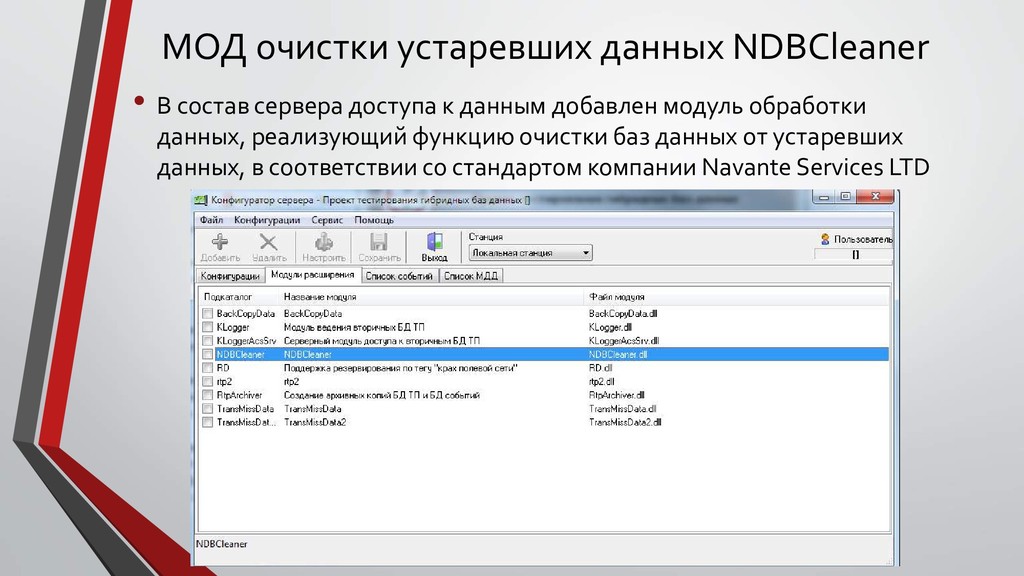Switch to the Конфигурации tab
Image resolution: width=1024 pixels, height=576 pixels.
pyautogui.click(x=230, y=276)
